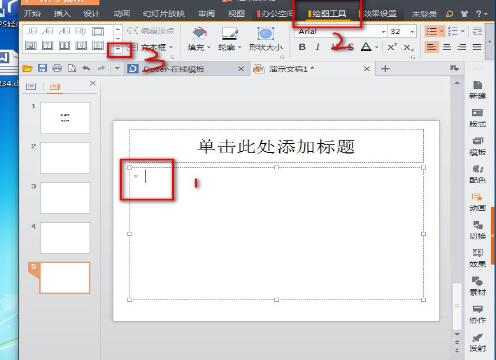Toggle the highlighted align left button

431,47
